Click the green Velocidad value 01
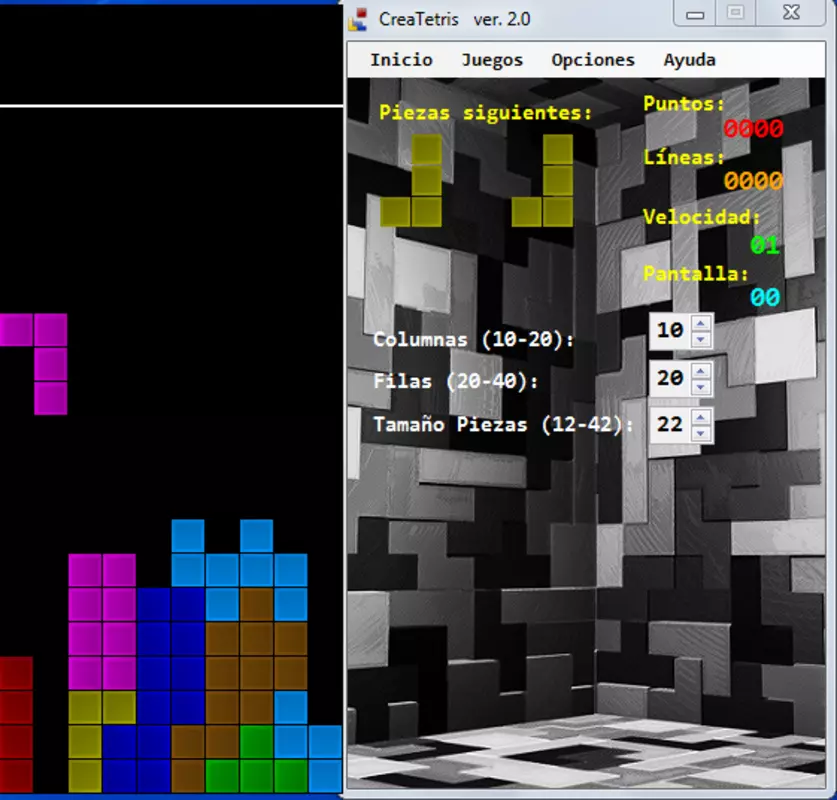 coord(765,245)
